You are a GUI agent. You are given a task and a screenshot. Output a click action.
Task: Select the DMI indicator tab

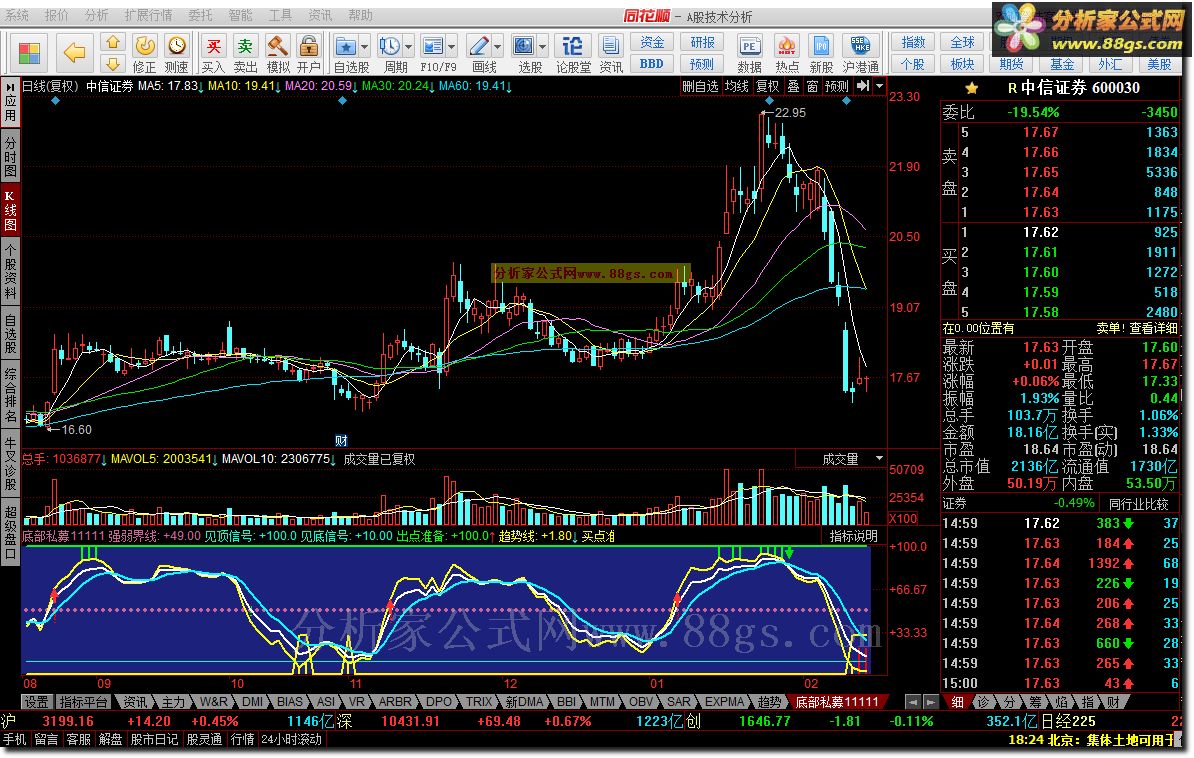[x=252, y=702]
